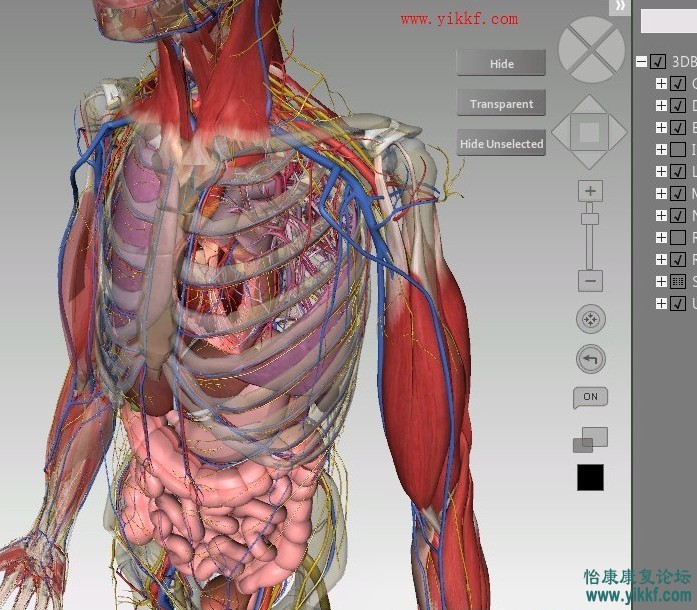Image resolution: width=697 pixels, height=610 pixels.
Task: Uncheck the last tree row checkbox
Action: pyautogui.click(x=678, y=304)
